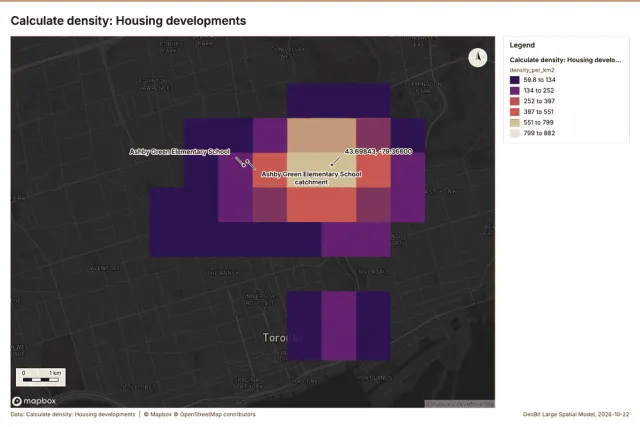Viewport: 640px width, 427px height.
Task: Select the 59.8 to 134 color swatch
Action: point(514,80)
